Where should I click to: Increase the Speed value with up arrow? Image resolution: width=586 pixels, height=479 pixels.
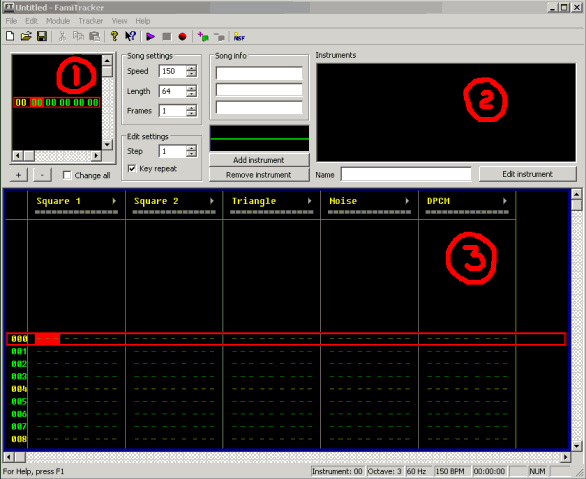pyautogui.click(x=191, y=68)
